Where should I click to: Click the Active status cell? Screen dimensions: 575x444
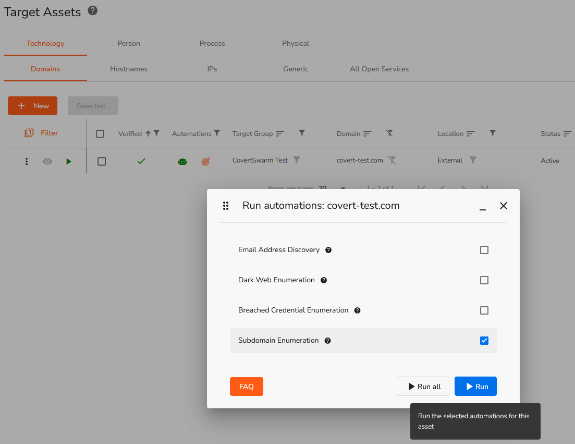(x=550, y=161)
